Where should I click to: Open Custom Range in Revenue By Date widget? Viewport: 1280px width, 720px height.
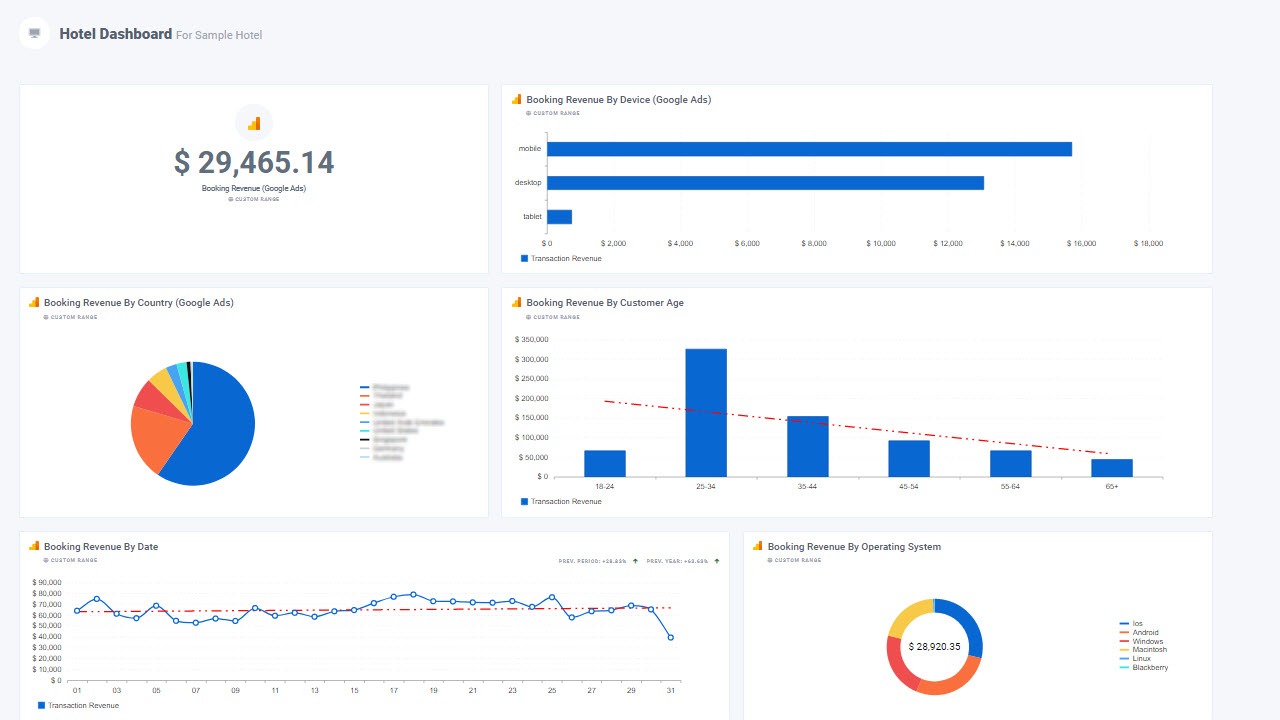click(x=70, y=560)
